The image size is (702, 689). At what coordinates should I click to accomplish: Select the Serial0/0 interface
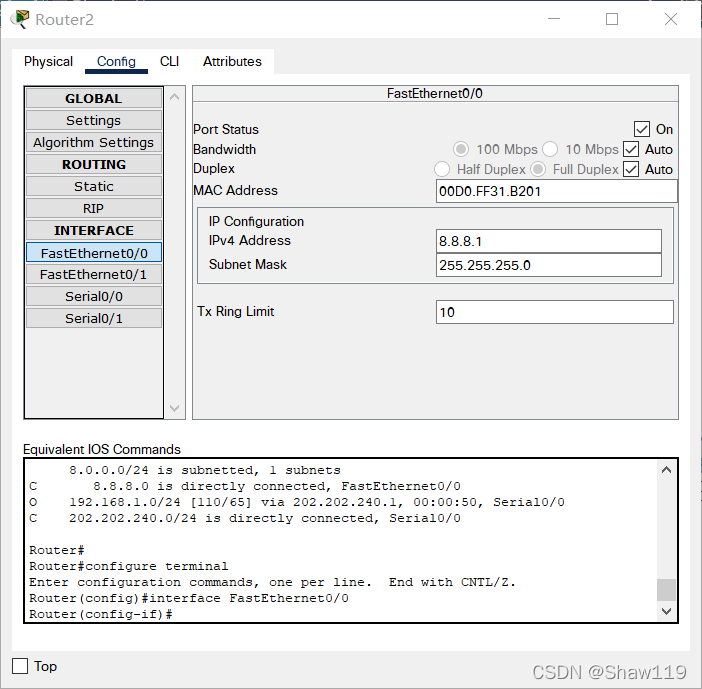tap(94, 296)
